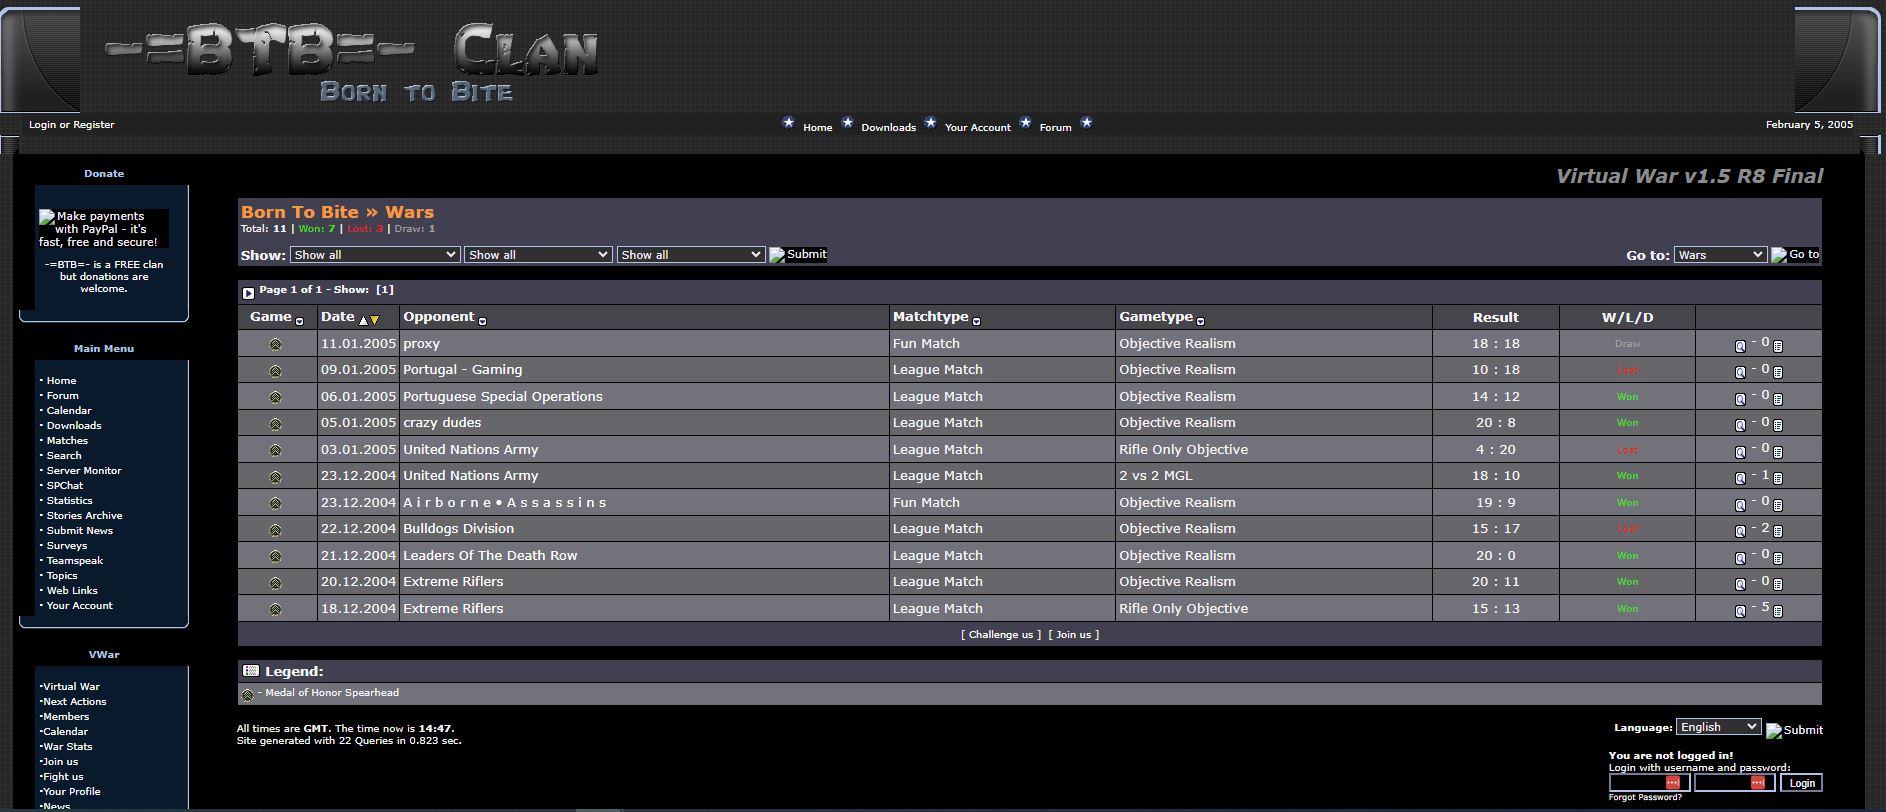Screen dimensions: 1886x812
Task: Open the Go to Wars dropdown
Action: click(x=1720, y=255)
